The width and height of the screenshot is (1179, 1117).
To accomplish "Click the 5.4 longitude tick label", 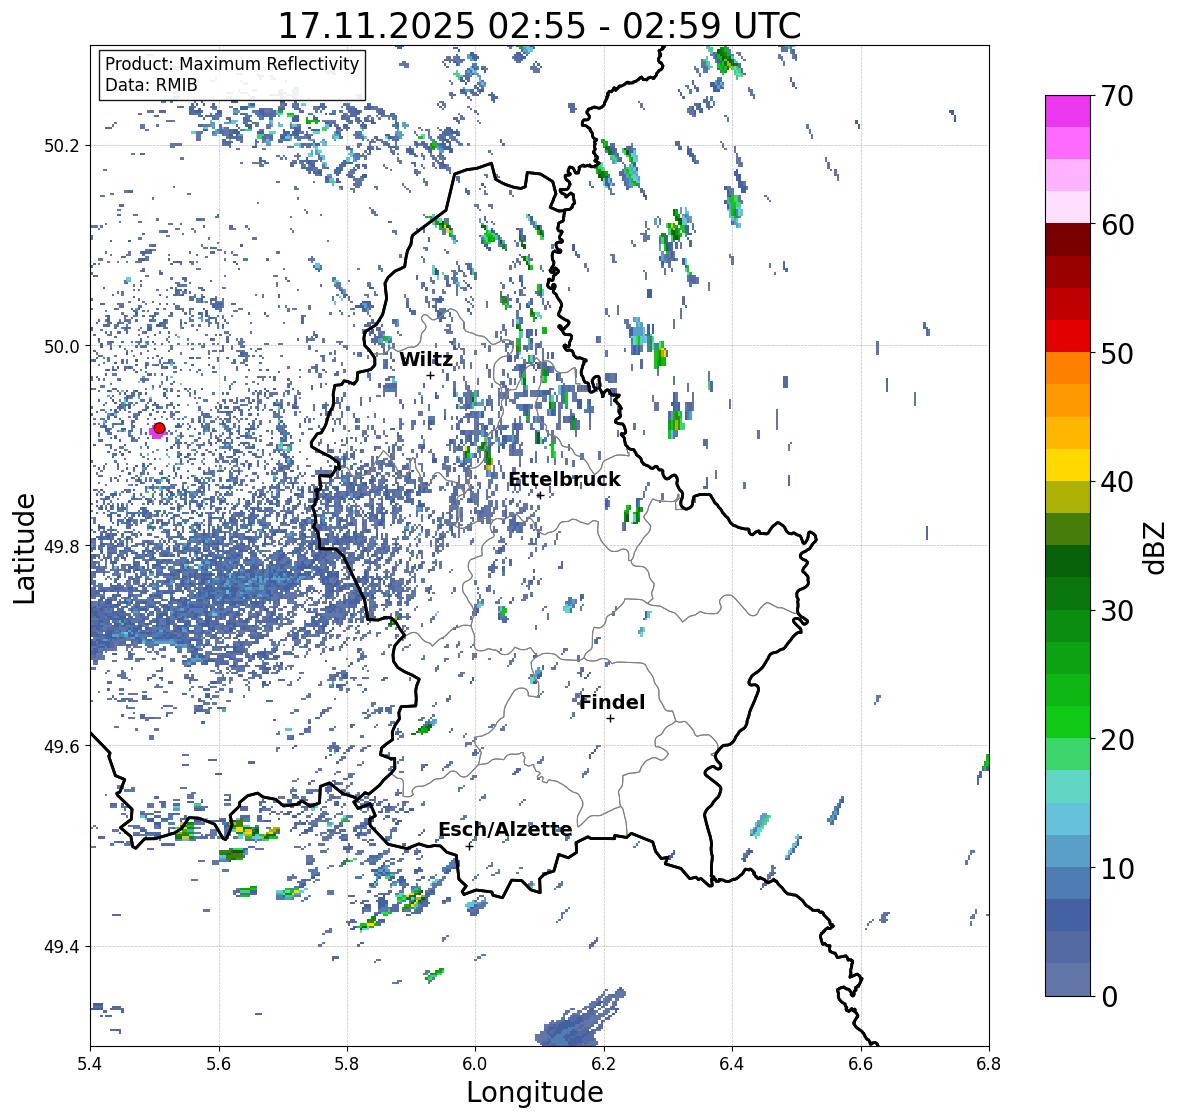I will (x=90, y=1064).
